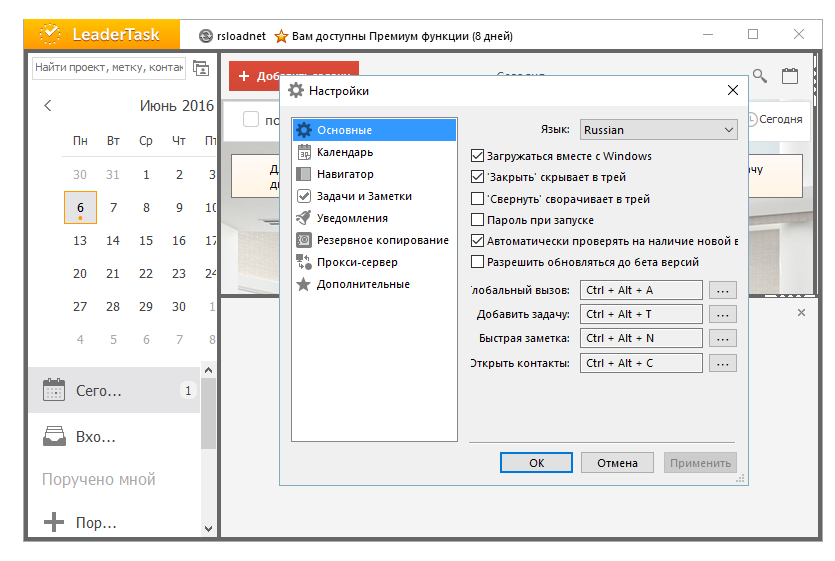The width and height of the screenshot is (835, 561).
Task: Click the Навигатор settings icon
Action: 304,174
